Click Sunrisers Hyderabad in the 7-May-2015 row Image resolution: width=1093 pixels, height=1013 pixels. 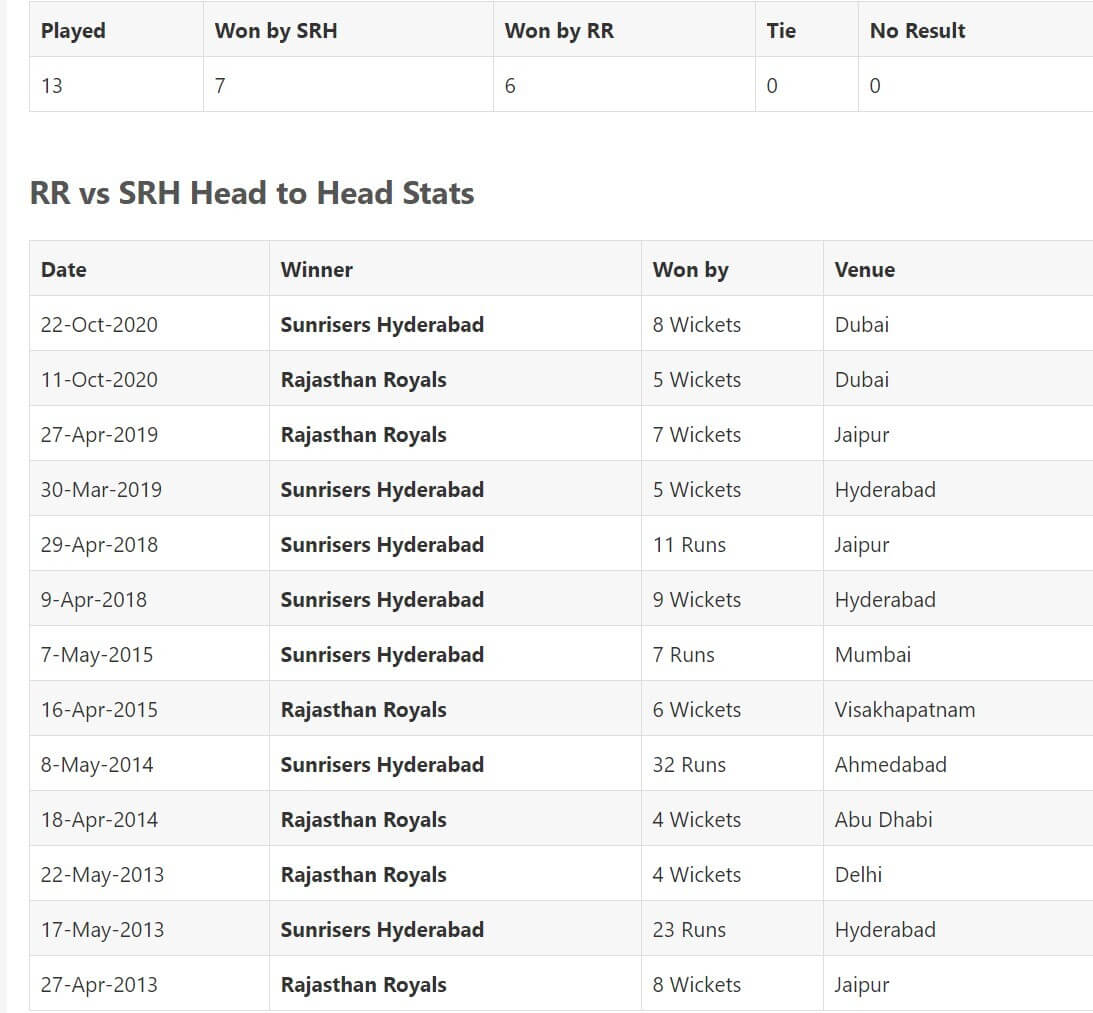point(382,655)
